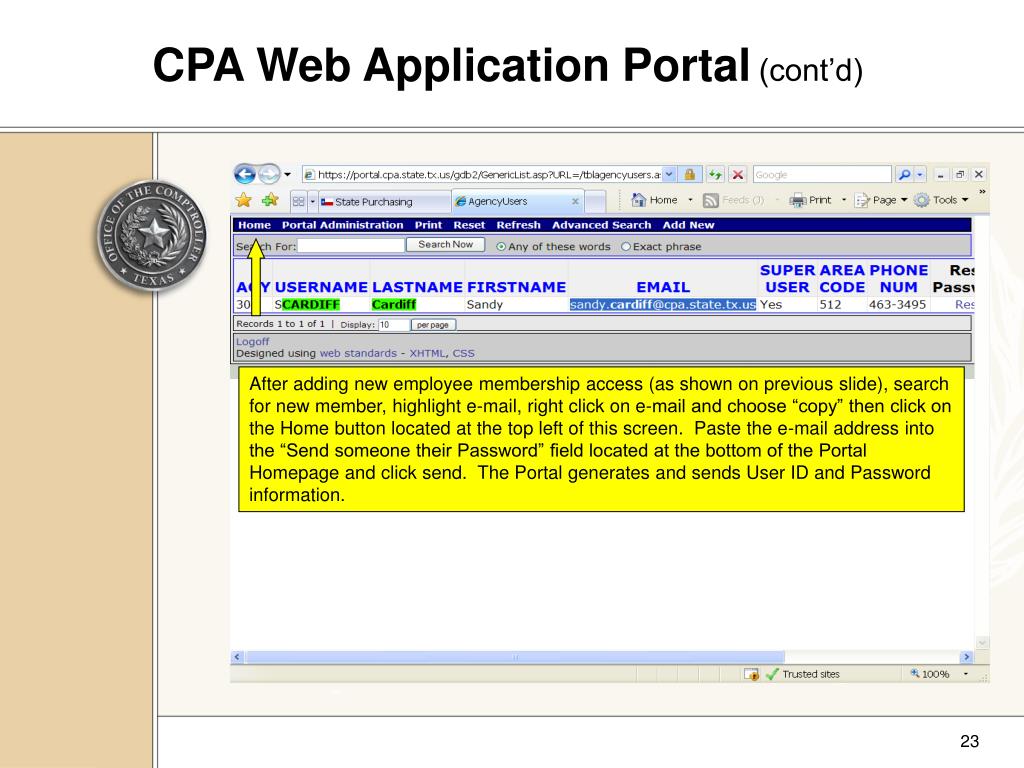The width and height of the screenshot is (1024, 768).
Task: Open the XHTML link
Action: 428,353
